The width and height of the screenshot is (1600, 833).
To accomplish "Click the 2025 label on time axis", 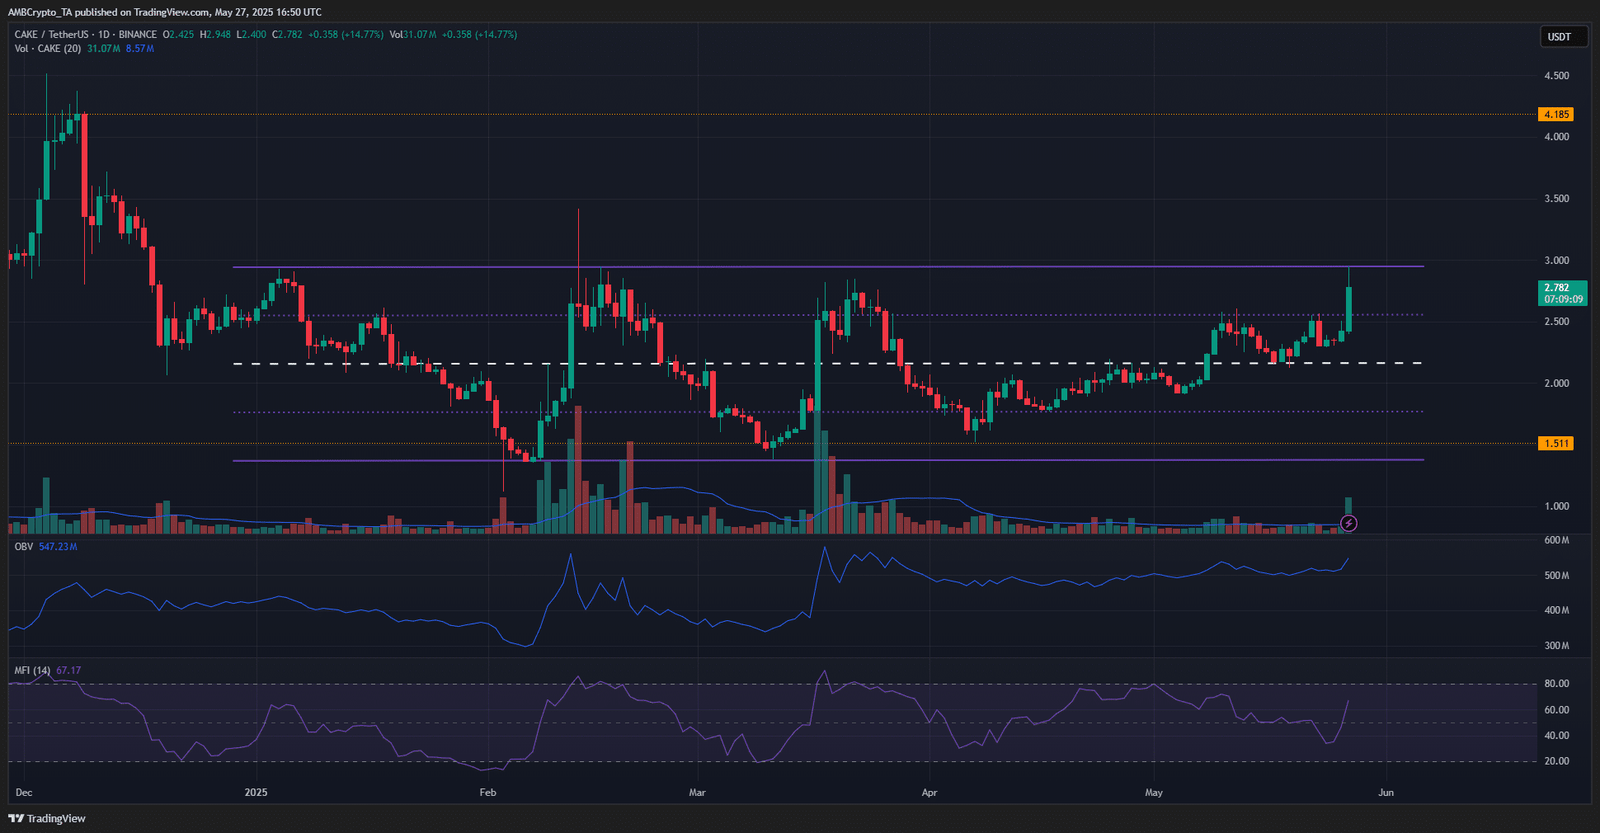I will click(x=256, y=792).
